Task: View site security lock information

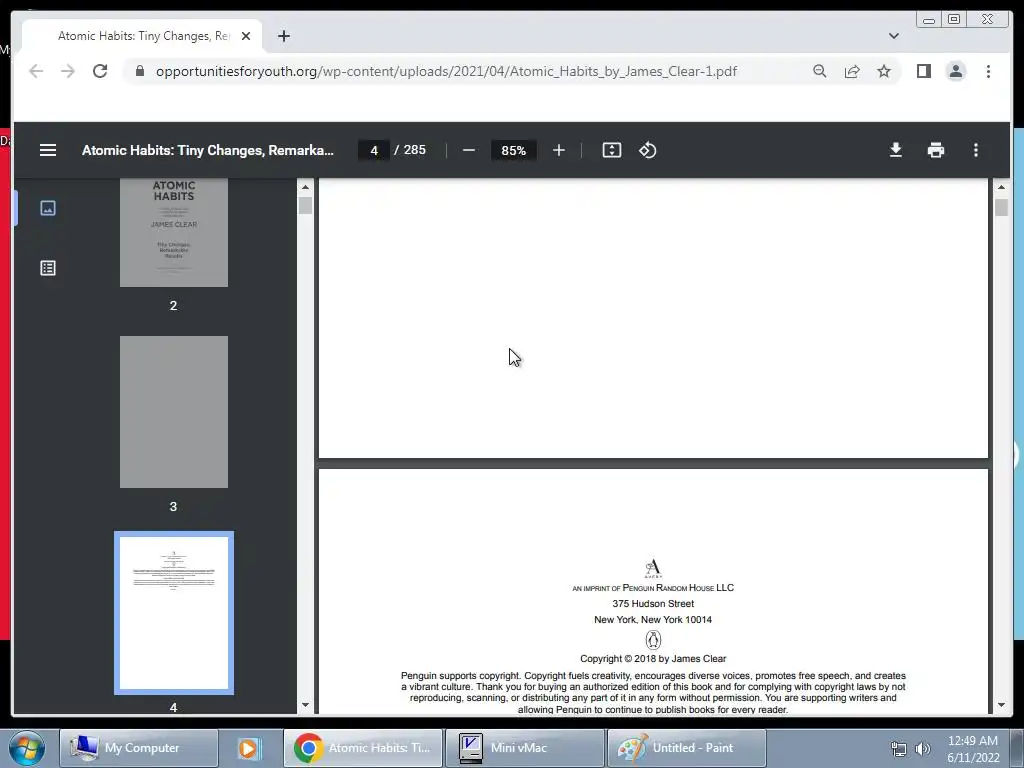Action: click(140, 71)
